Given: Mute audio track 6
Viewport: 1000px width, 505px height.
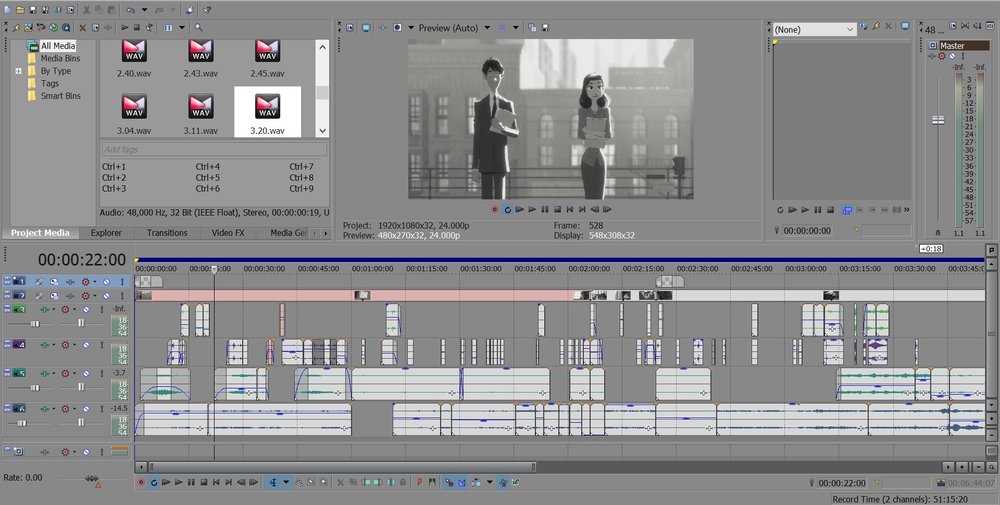Looking at the screenshot, I should [86, 408].
